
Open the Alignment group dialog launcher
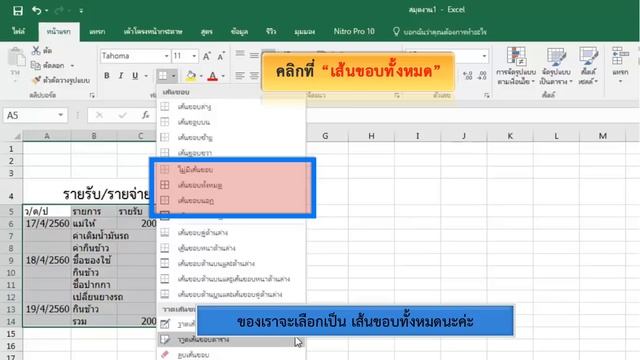(x=397, y=95)
